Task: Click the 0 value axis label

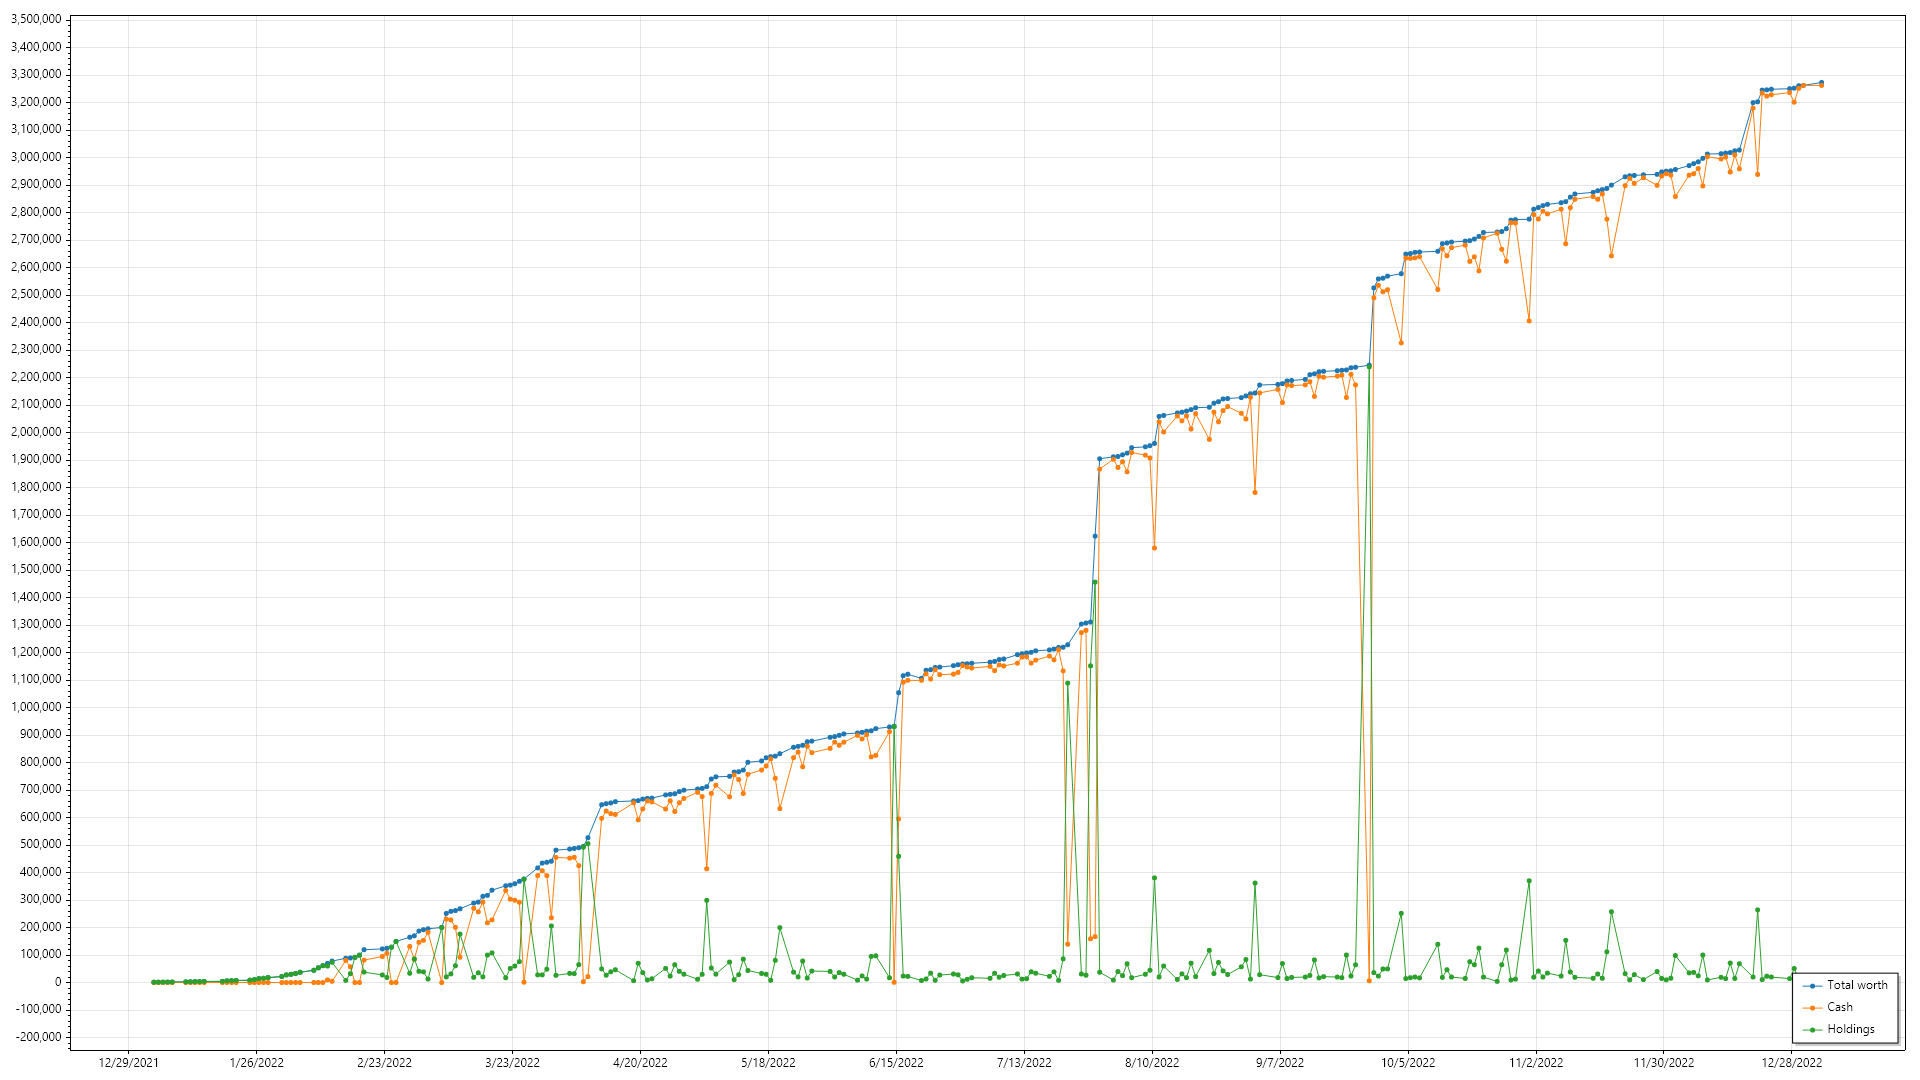Action: pos(58,982)
